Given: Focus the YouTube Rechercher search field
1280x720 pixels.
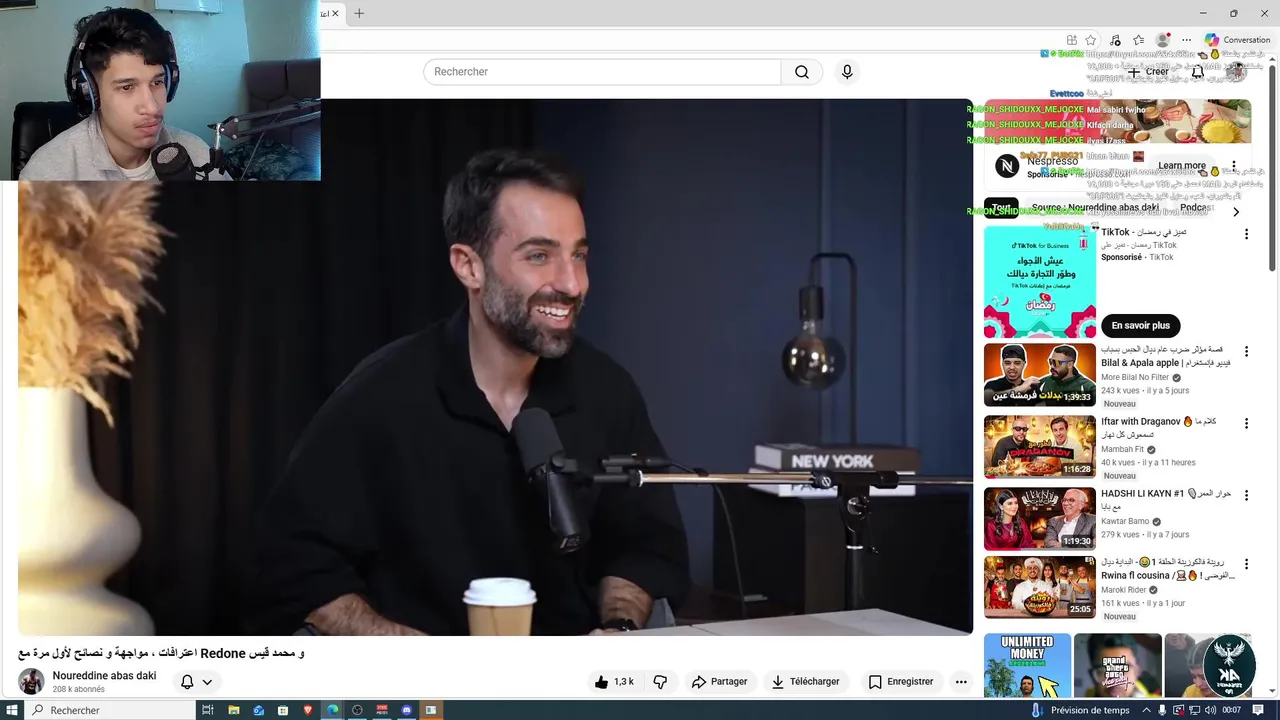Looking at the screenshot, I should (602, 72).
